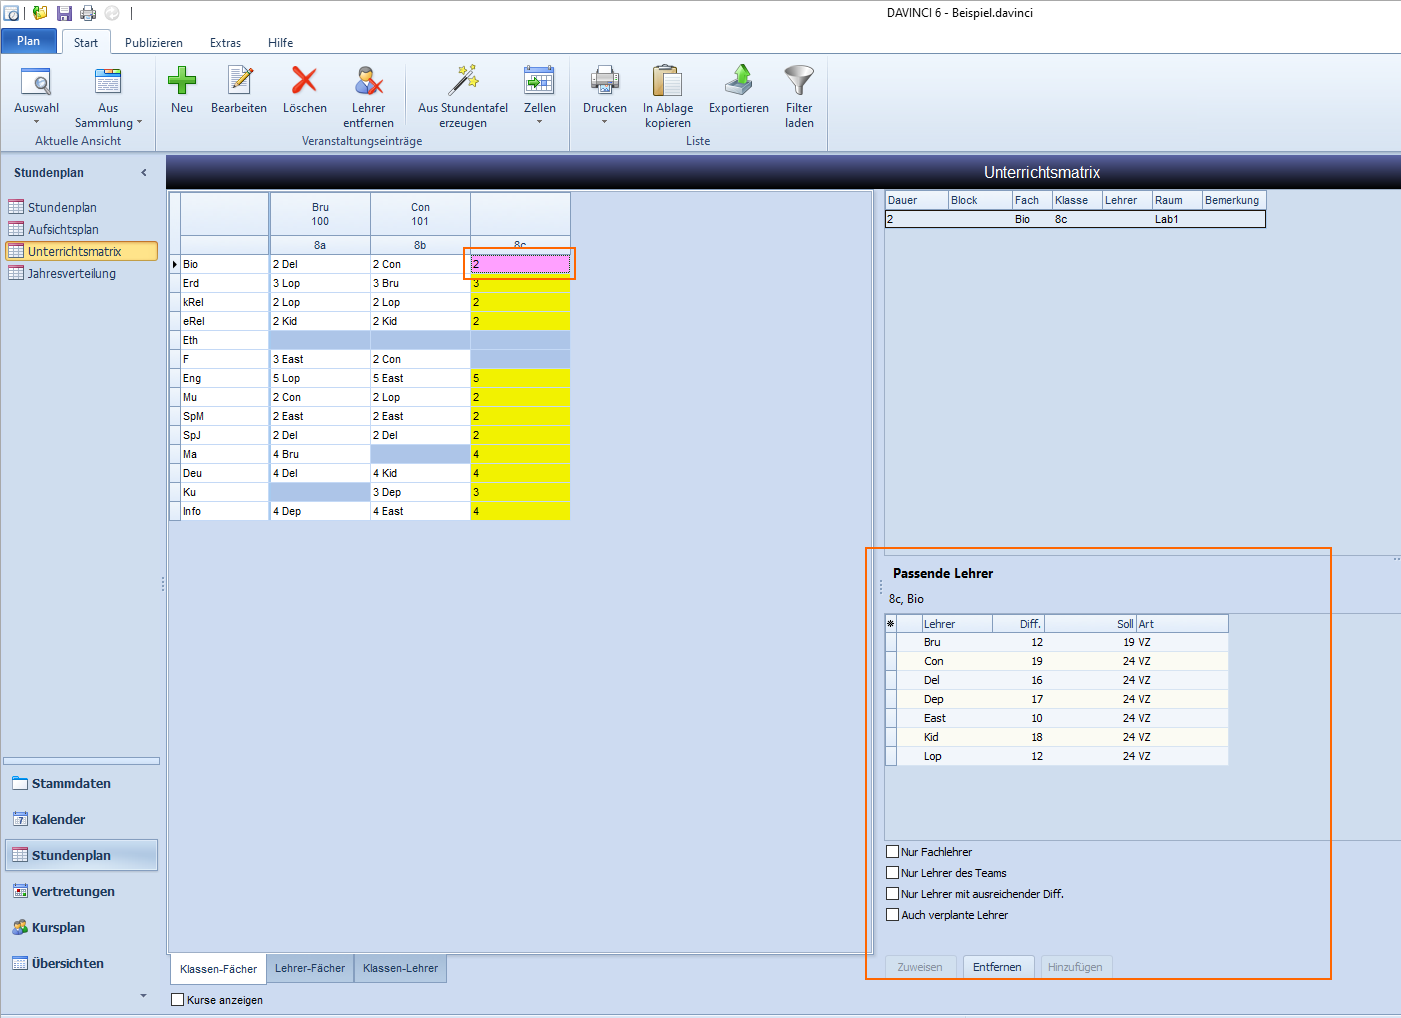
Task: Click the green Neu plus icon
Action: point(182,80)
